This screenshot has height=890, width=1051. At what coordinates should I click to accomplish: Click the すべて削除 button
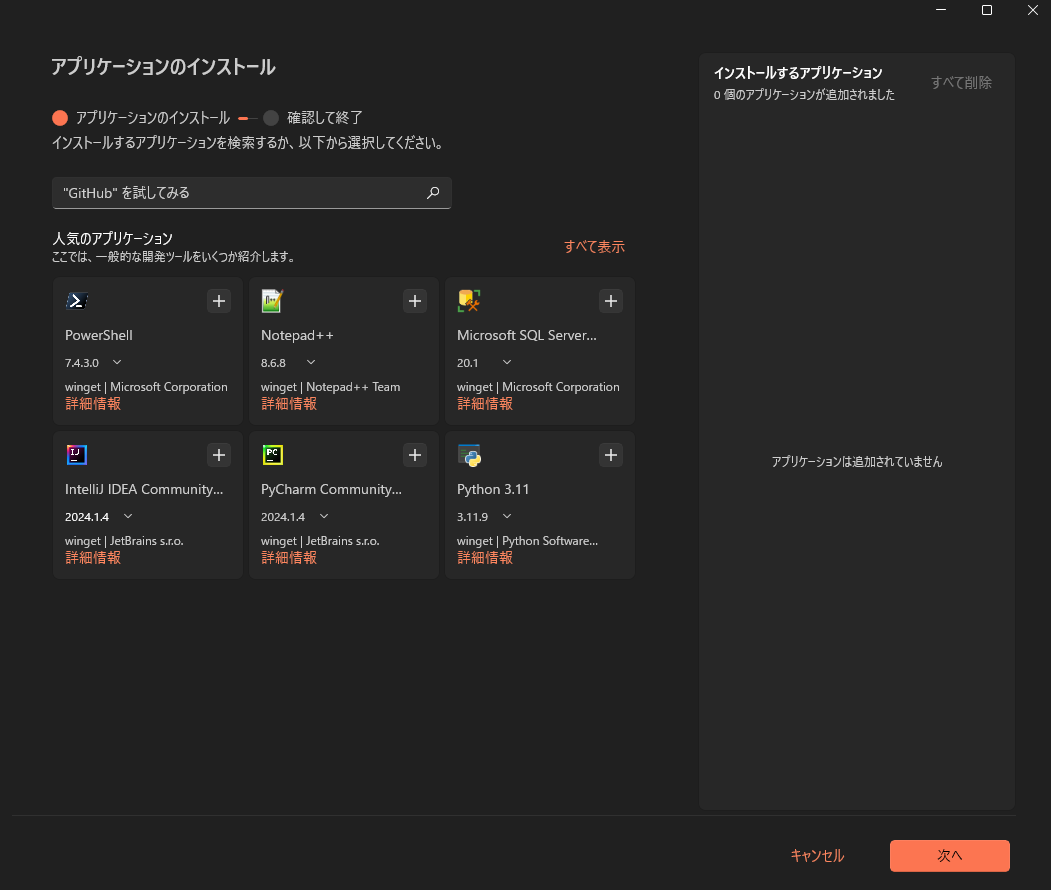point(961,82)
